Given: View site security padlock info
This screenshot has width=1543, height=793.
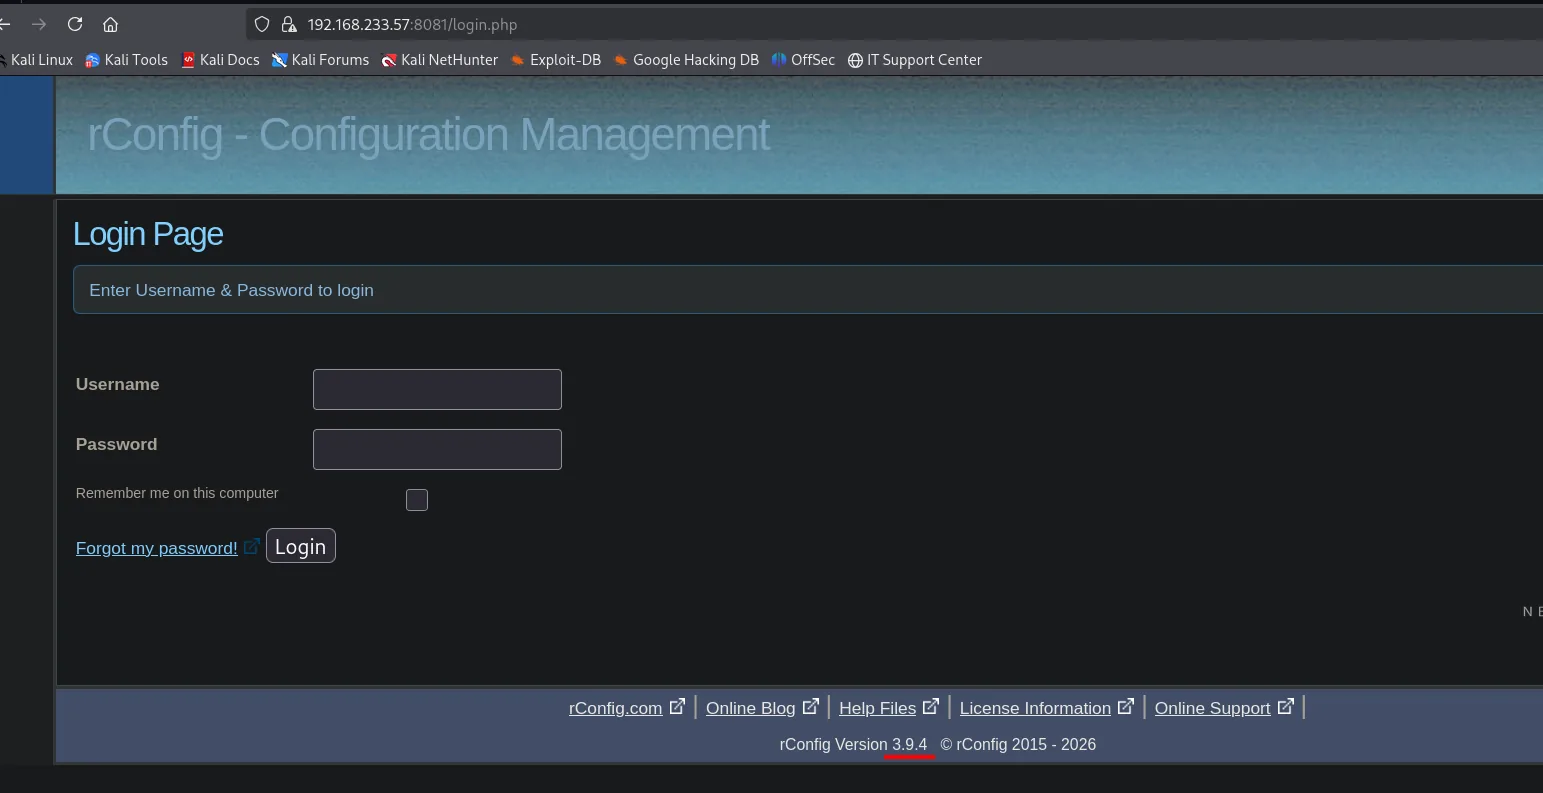Looking at the screenshot, I should [288, 24].
